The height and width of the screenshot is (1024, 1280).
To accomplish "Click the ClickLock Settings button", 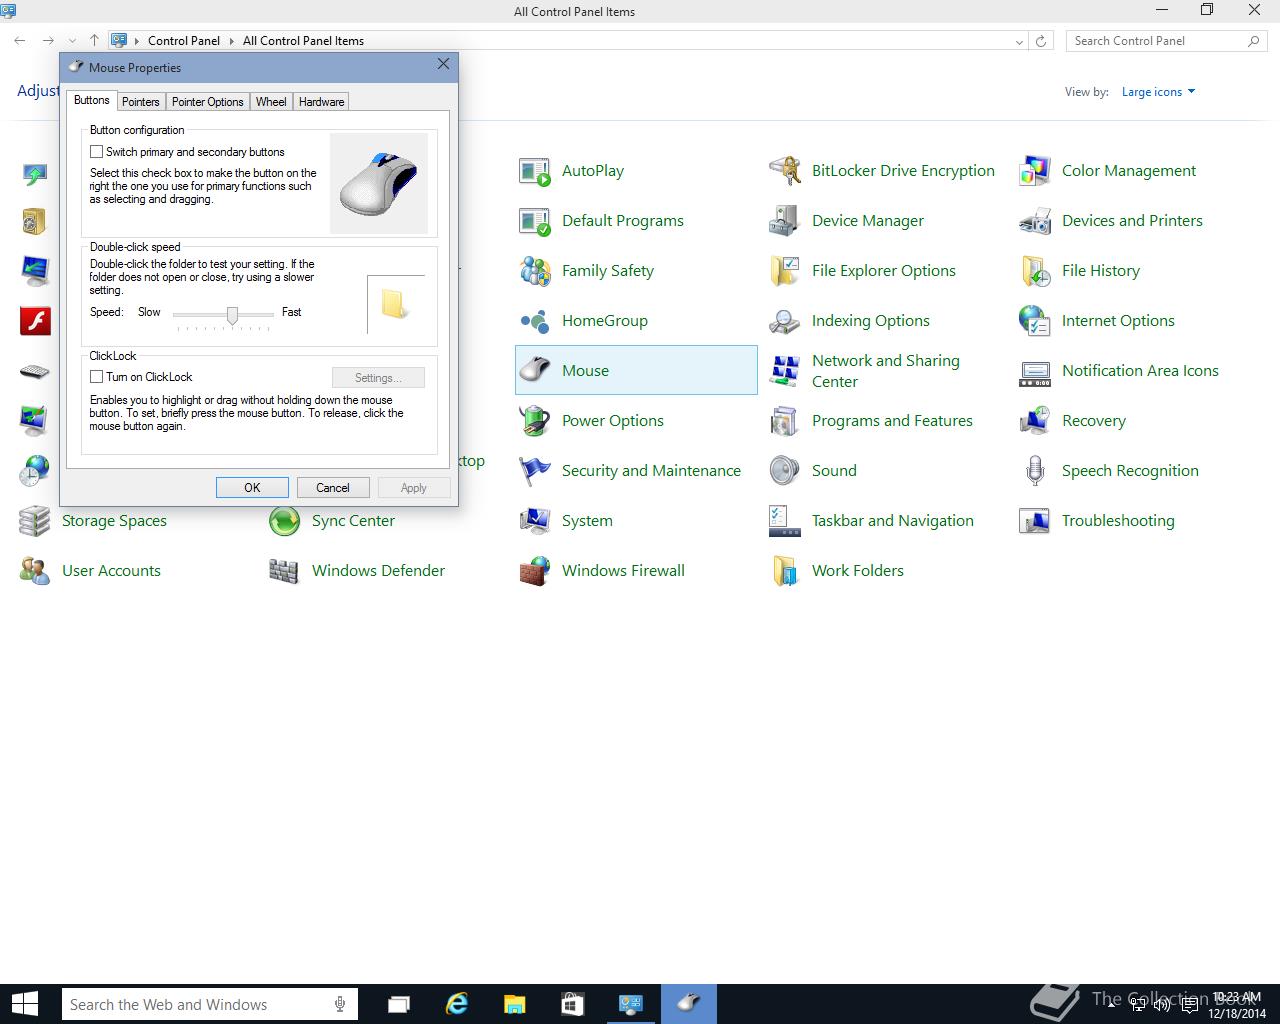I will click(x=378, y=378).
